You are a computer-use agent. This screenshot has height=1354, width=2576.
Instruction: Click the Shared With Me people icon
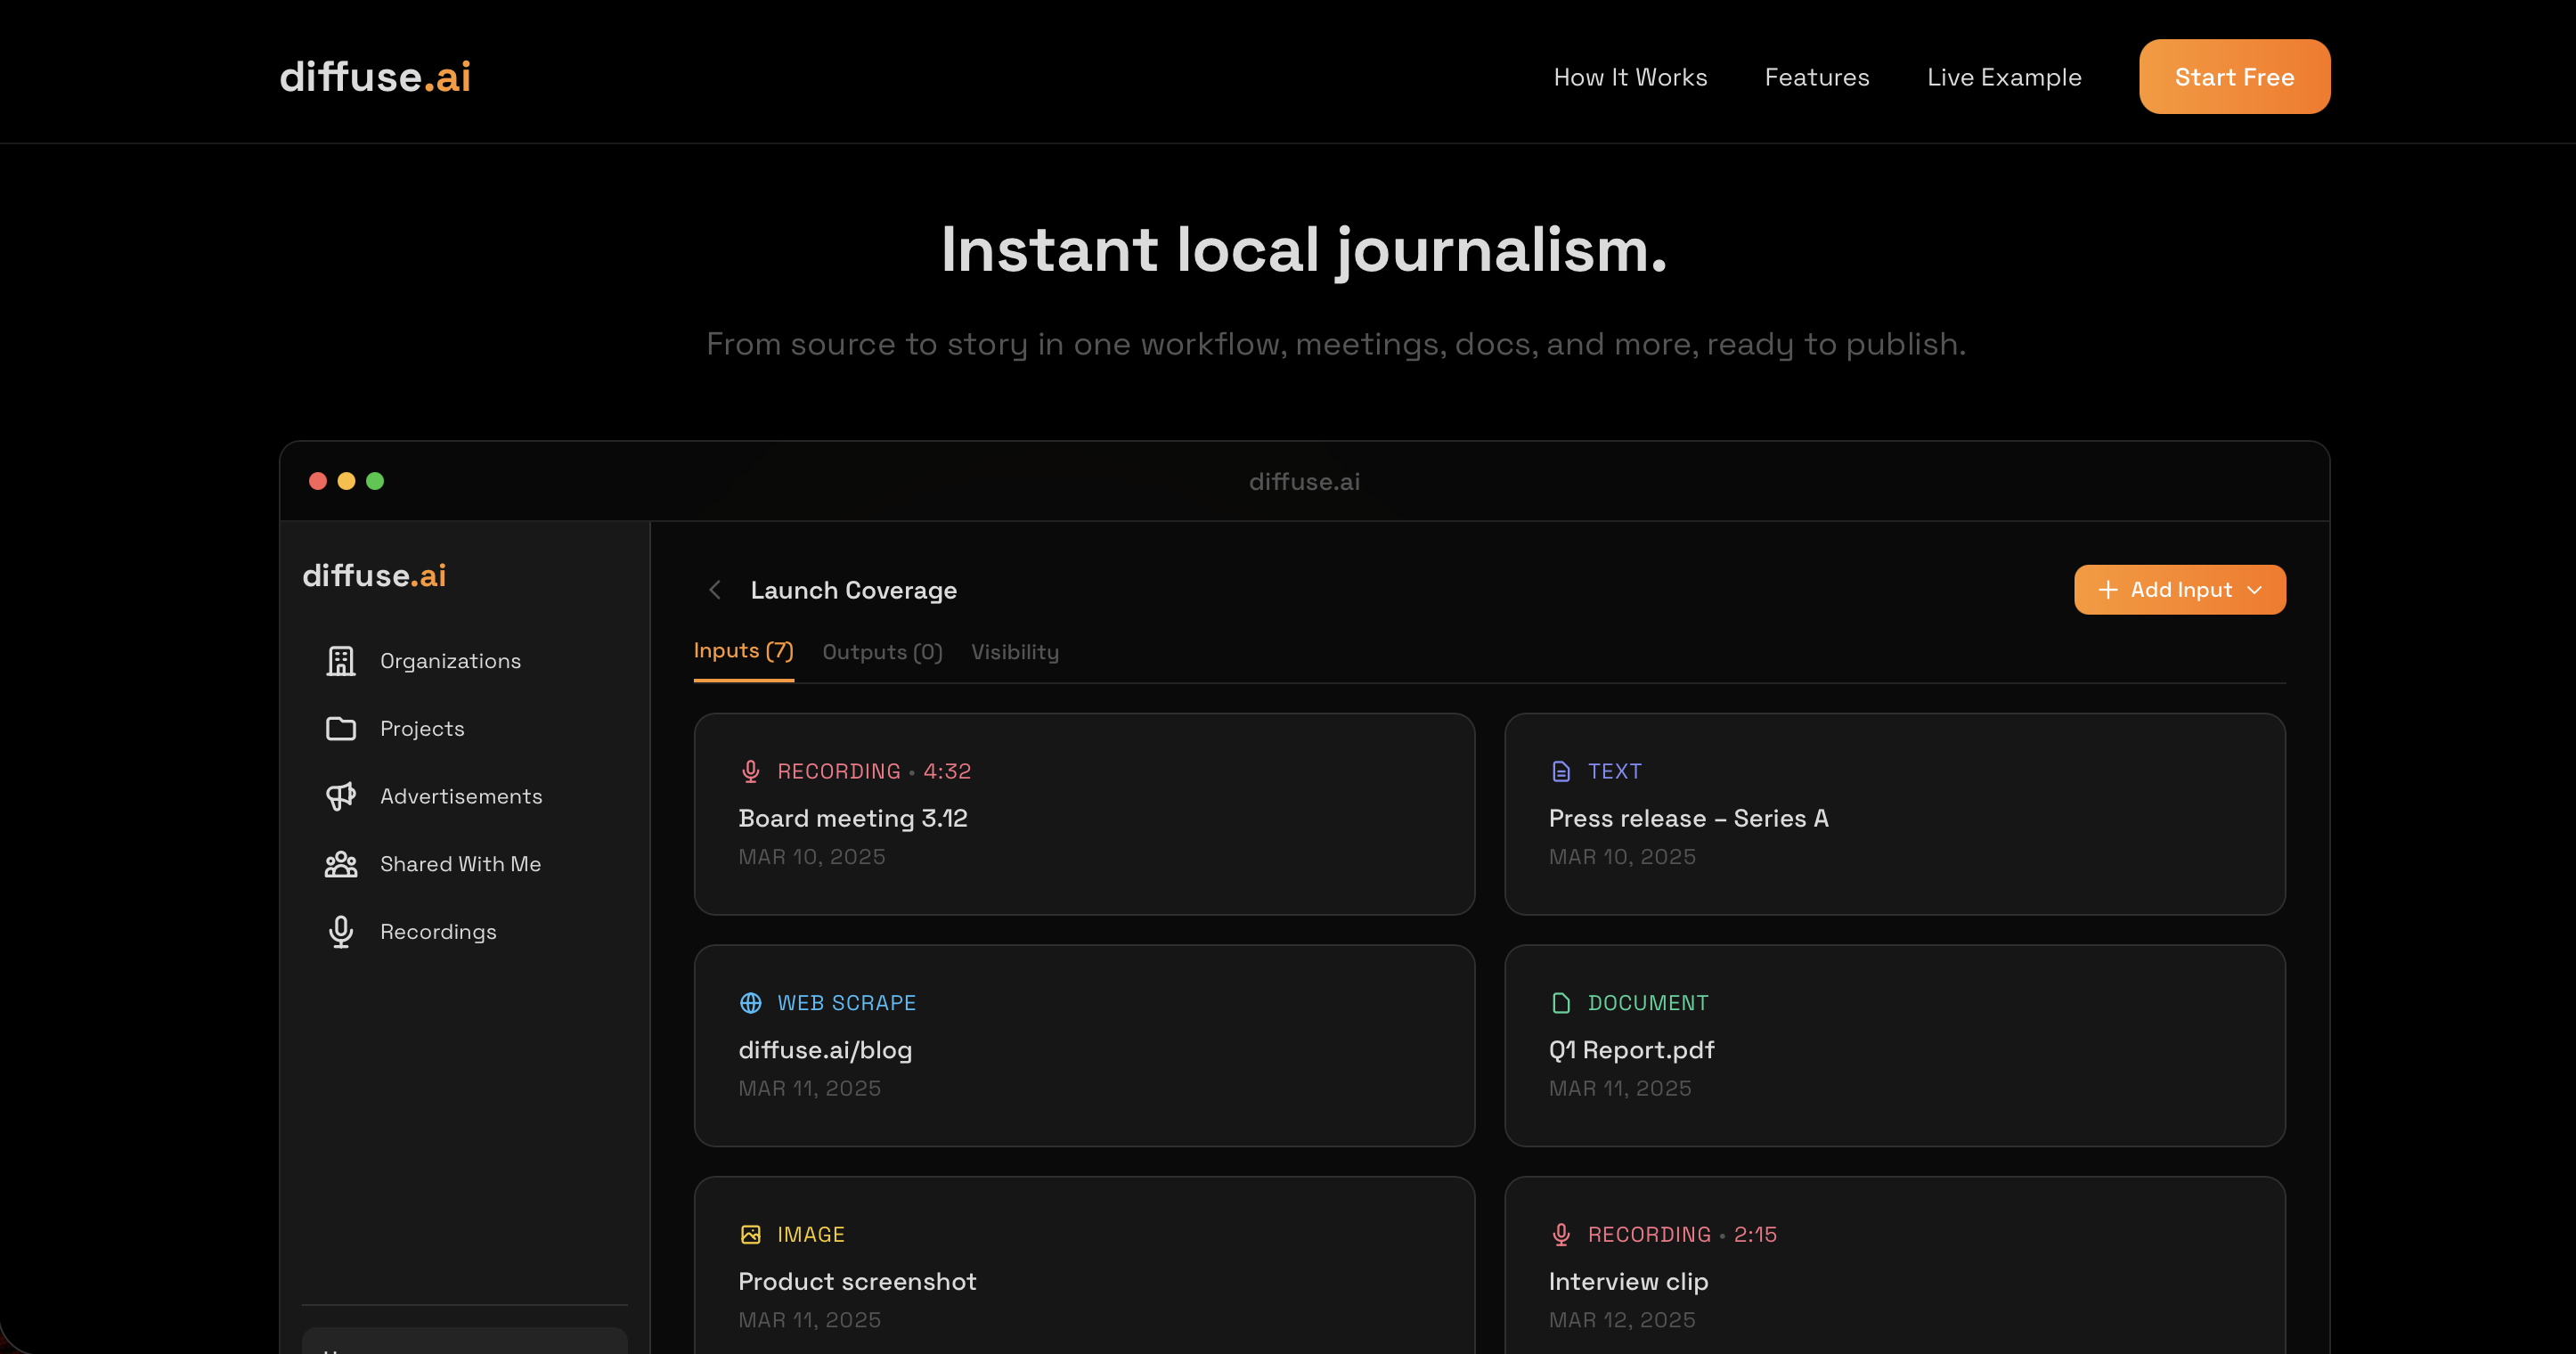coord(341,864)
